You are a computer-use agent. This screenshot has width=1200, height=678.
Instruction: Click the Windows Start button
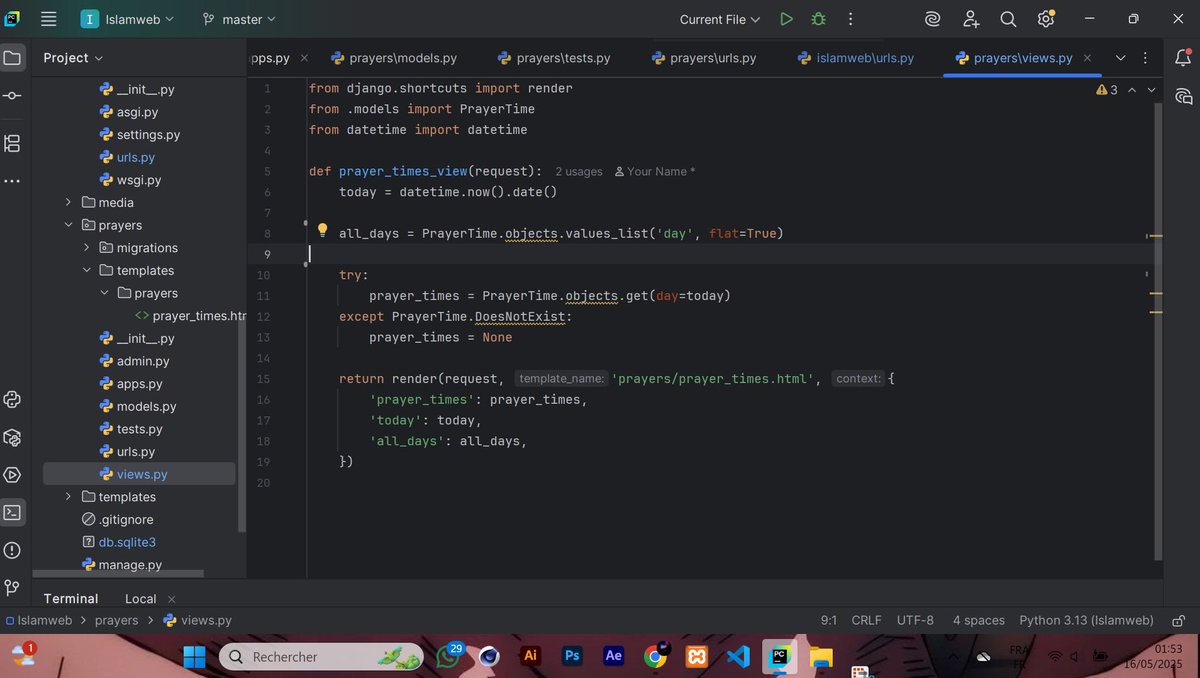point(194,656)
